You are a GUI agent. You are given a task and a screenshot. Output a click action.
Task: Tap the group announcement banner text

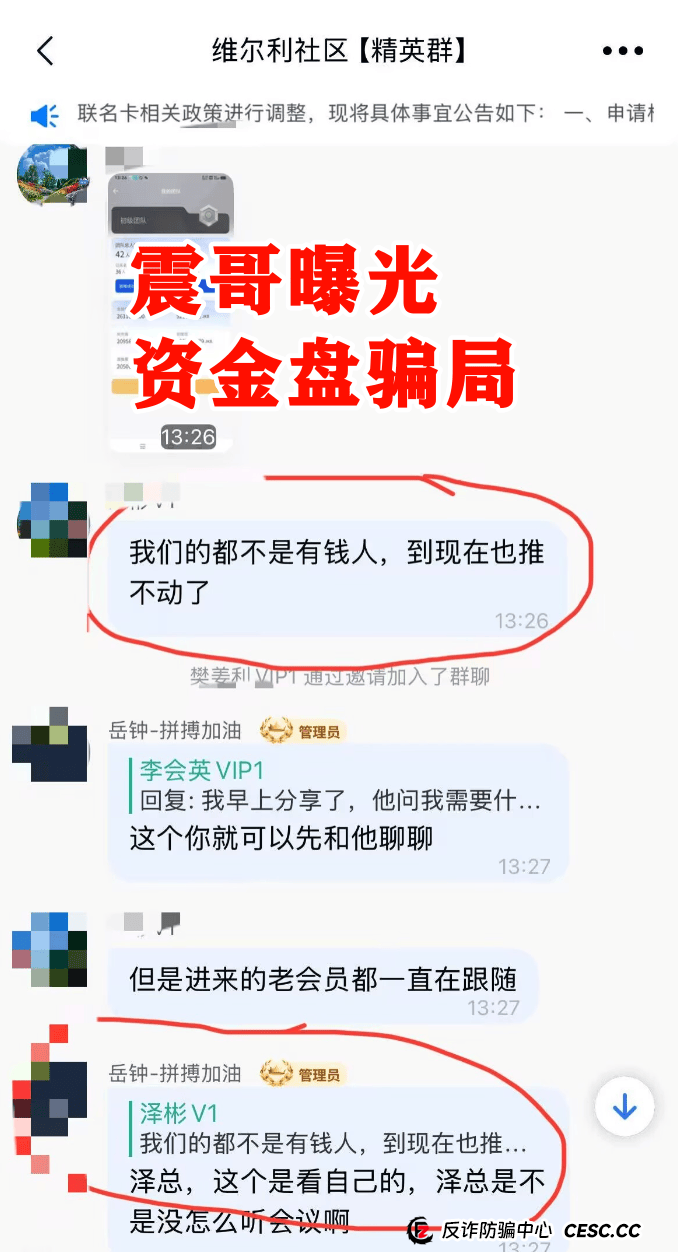366,114
